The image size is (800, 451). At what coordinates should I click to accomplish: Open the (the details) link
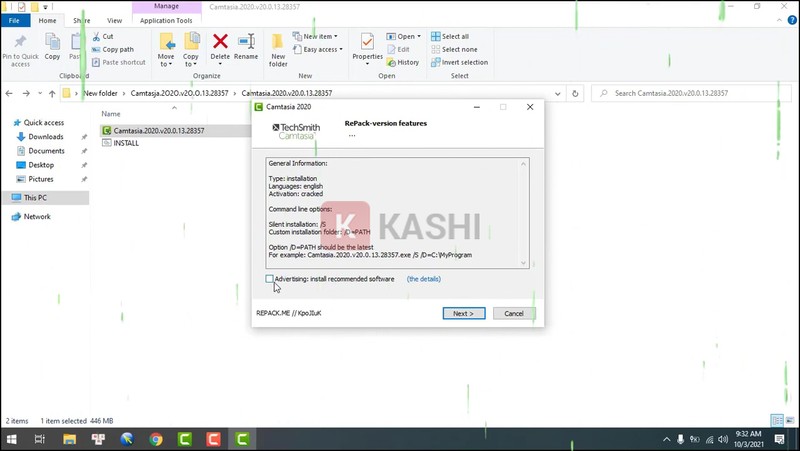pos(423,279)
